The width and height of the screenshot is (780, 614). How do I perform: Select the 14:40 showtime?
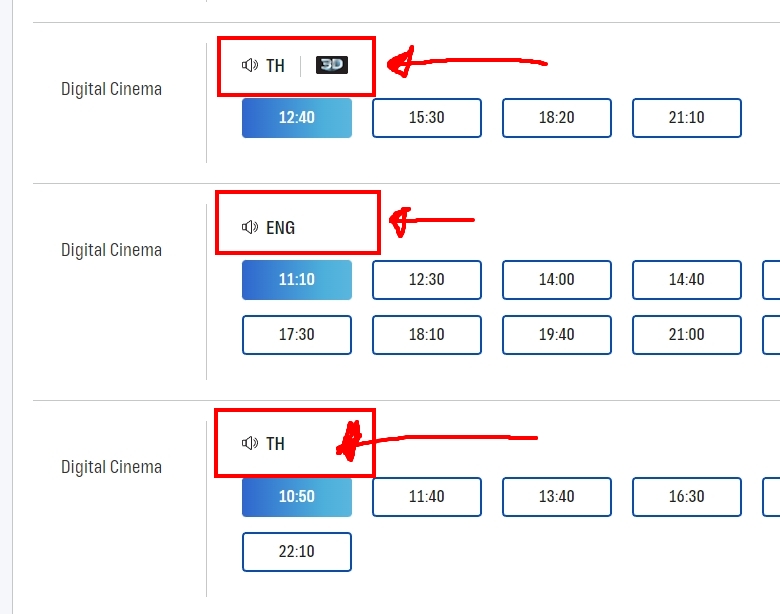686,280
